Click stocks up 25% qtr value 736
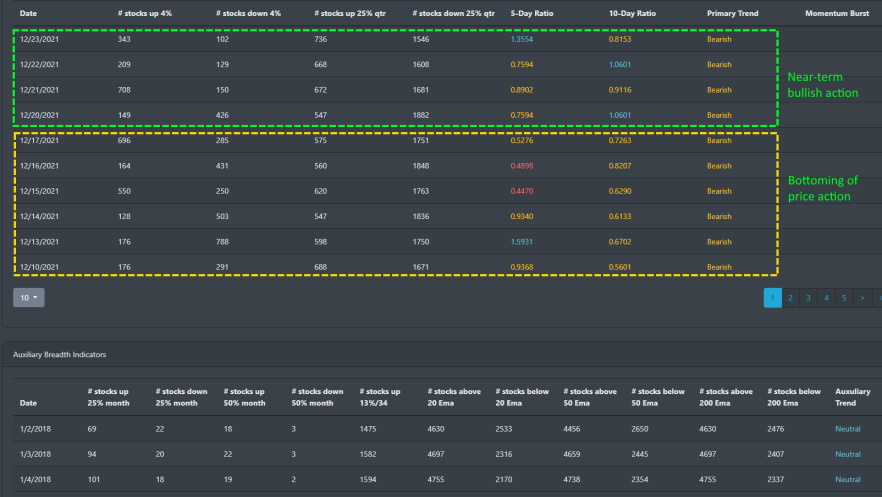This screenshot has height=497, width=882. pyautogui.click(x=320, y=39)
